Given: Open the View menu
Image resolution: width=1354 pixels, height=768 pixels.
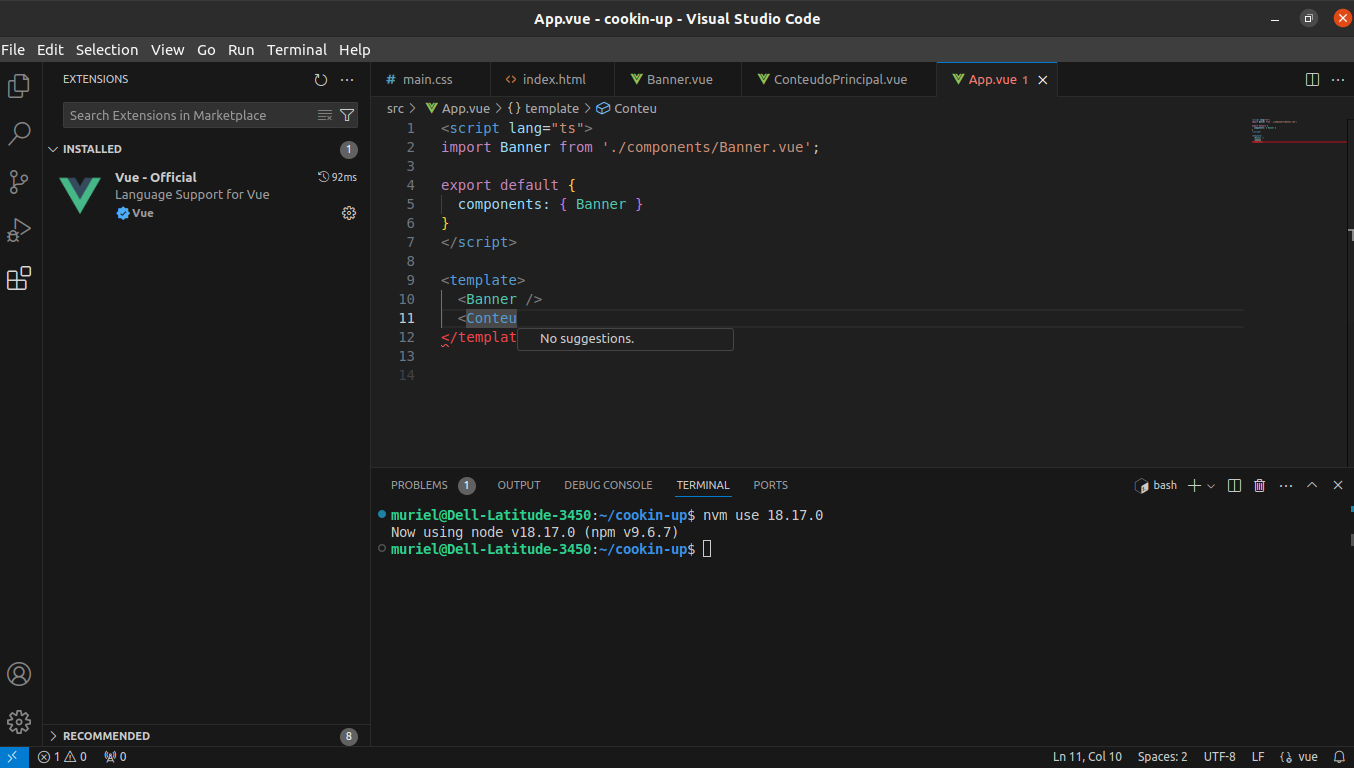Looking at the screenshot, I should (x=168, y=50).
